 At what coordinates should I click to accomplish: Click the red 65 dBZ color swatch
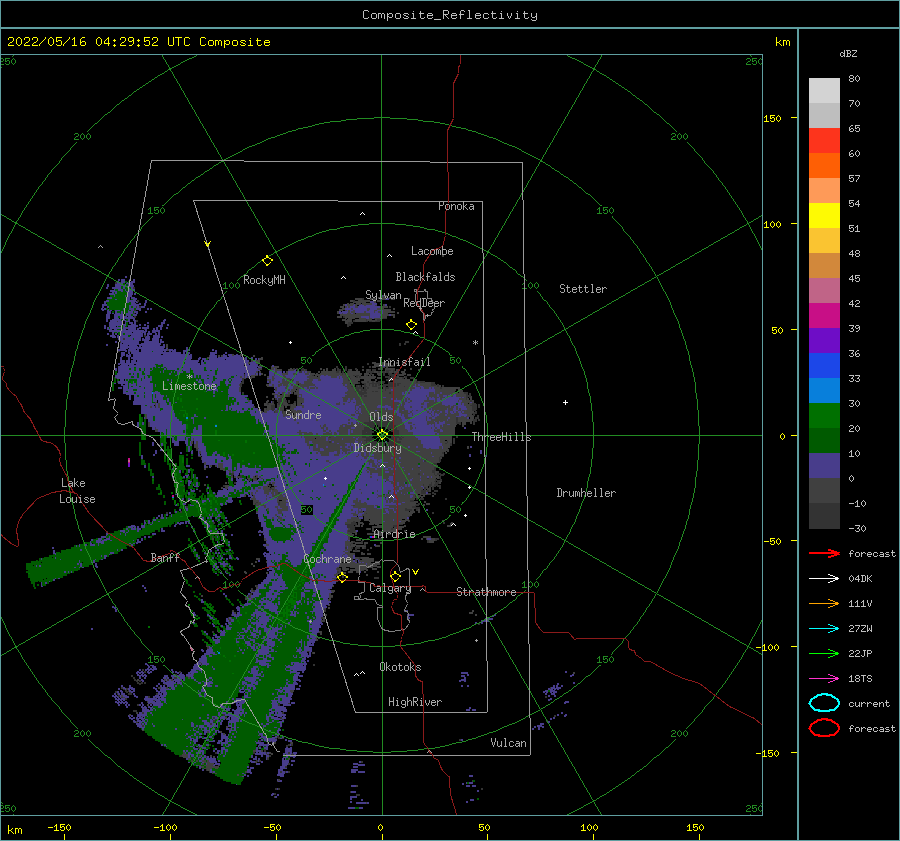[x=824, y=141]
